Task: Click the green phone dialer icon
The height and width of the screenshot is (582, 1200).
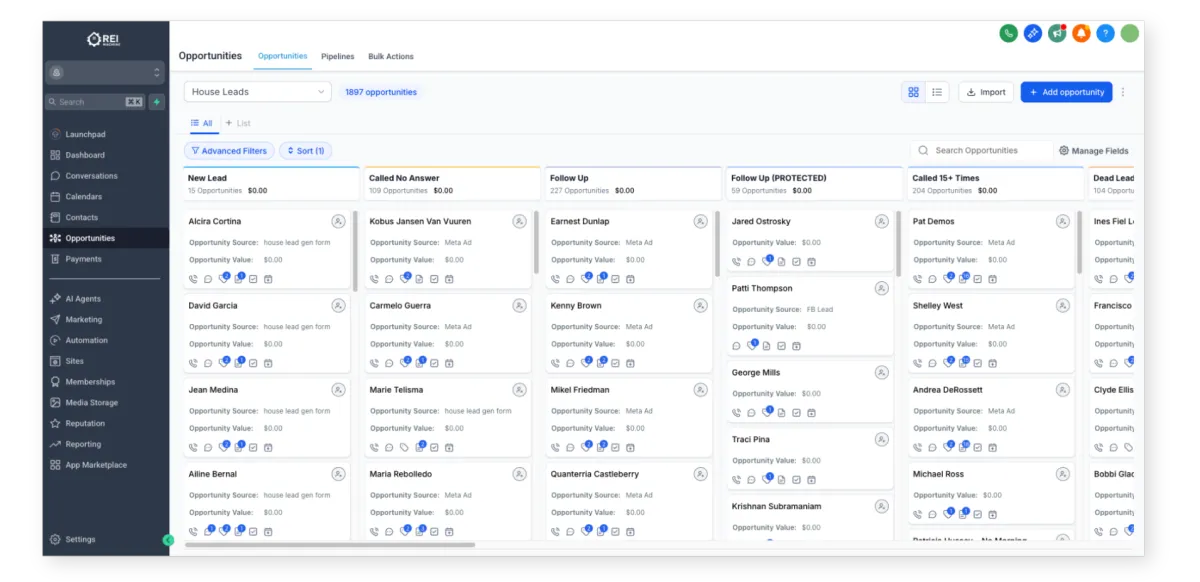Action: click(x=1008, y=33)
